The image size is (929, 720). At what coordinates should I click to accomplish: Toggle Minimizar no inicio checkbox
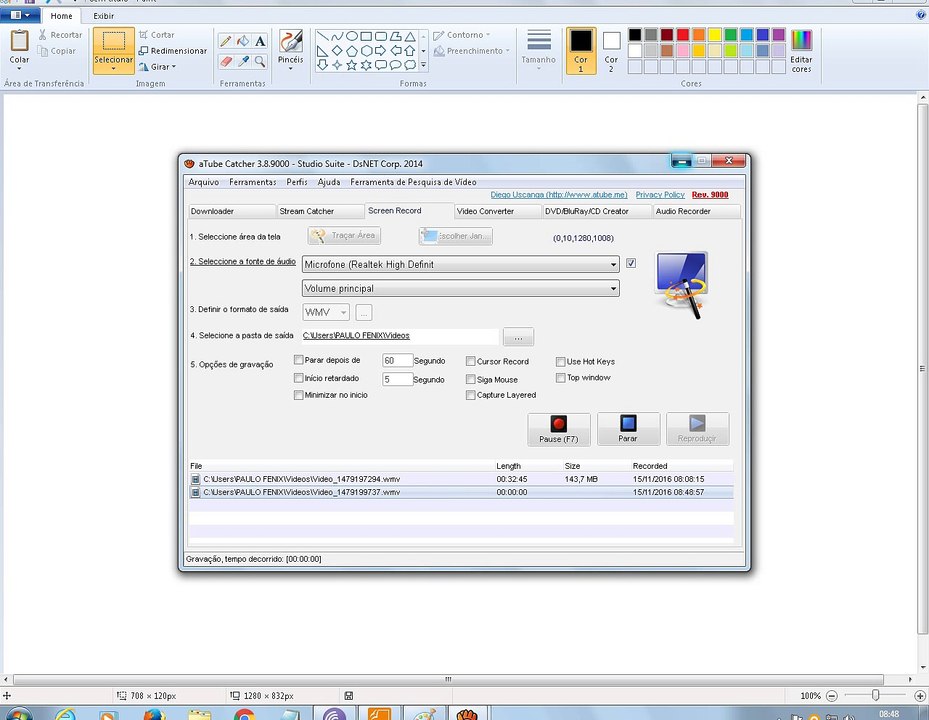pyautogui.click(x=299, y=395)
